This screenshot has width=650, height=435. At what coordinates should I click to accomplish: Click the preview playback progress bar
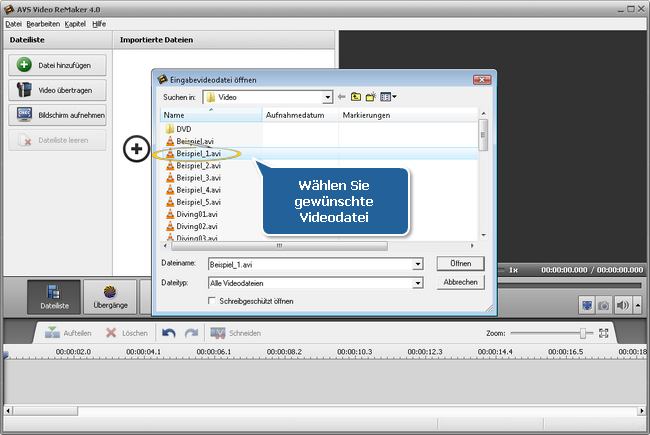click(570, 285)
